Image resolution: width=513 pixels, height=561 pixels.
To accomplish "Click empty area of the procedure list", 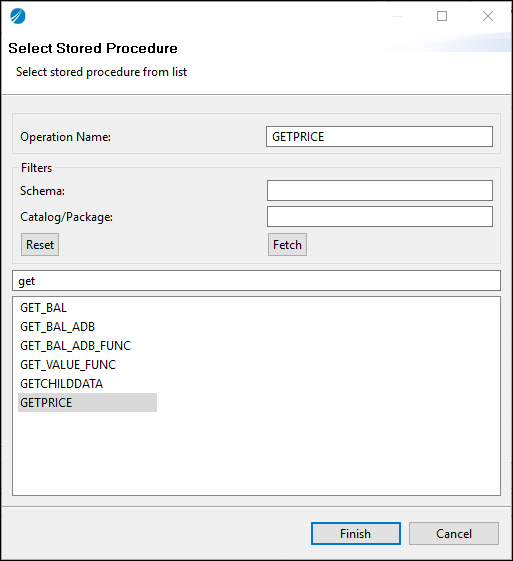I will [x=256, y=453].
